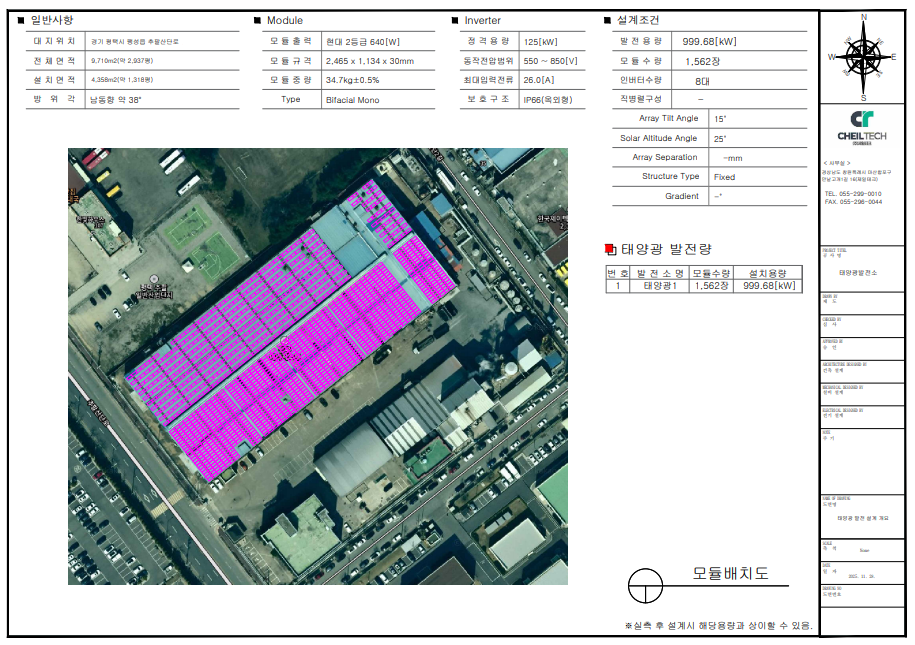Click the red square beside 태양광 발전량
Screen dimensions: 915x645
(611, 249)
